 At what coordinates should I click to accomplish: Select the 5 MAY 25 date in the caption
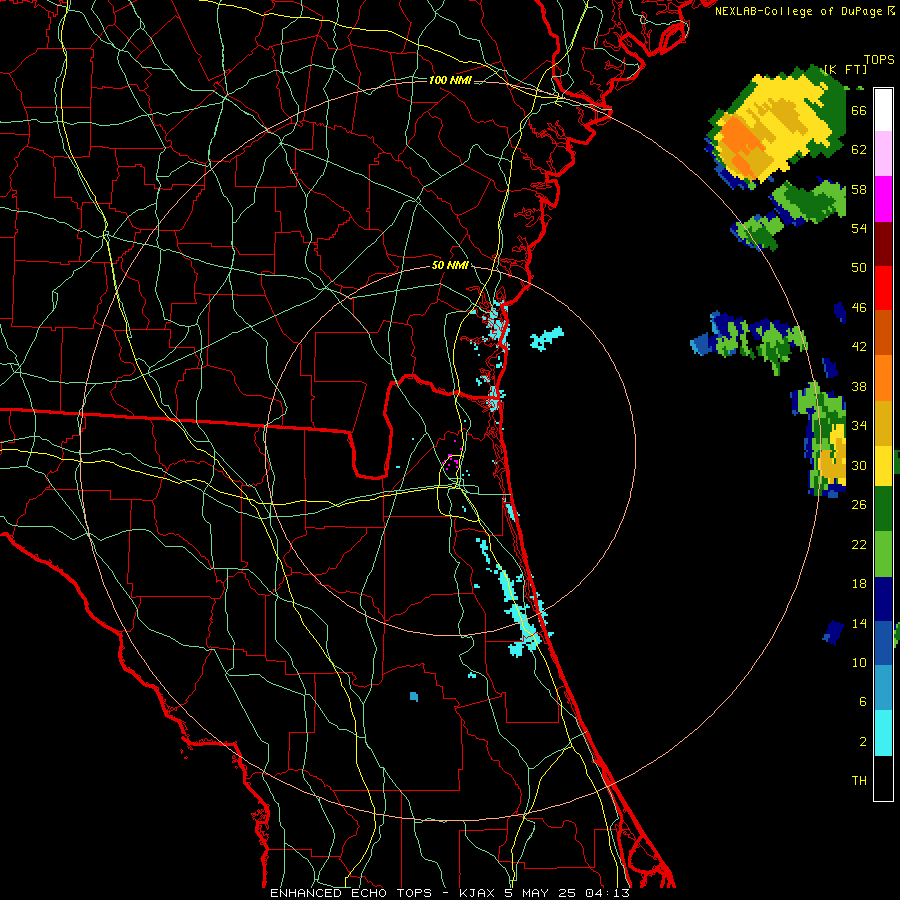coord(540,893)
